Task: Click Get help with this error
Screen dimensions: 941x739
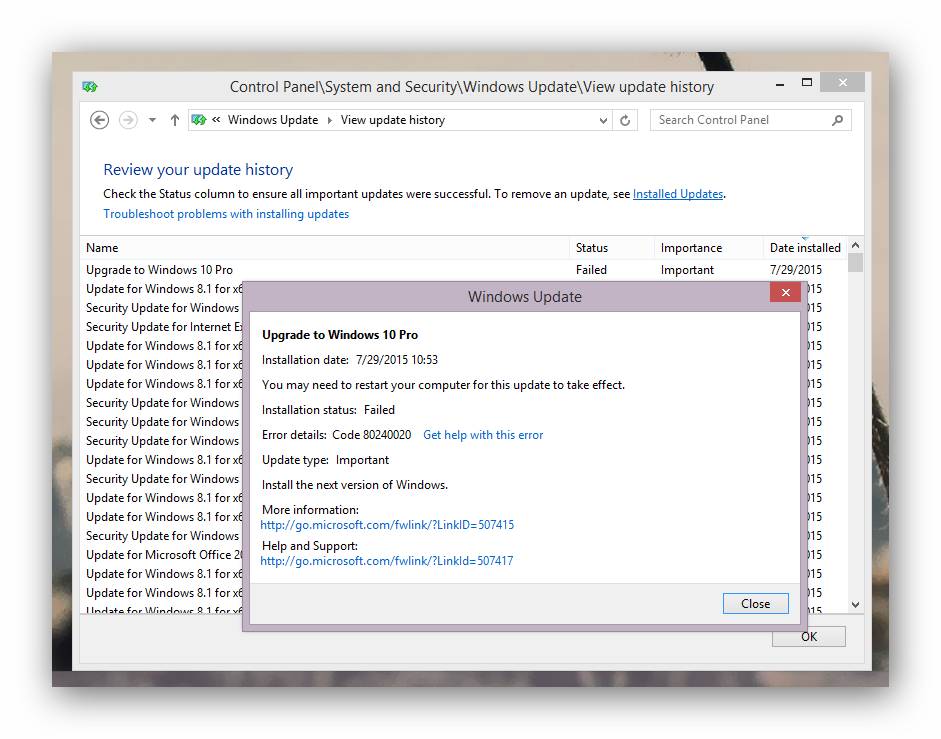Action: click(x=483, y=435)
